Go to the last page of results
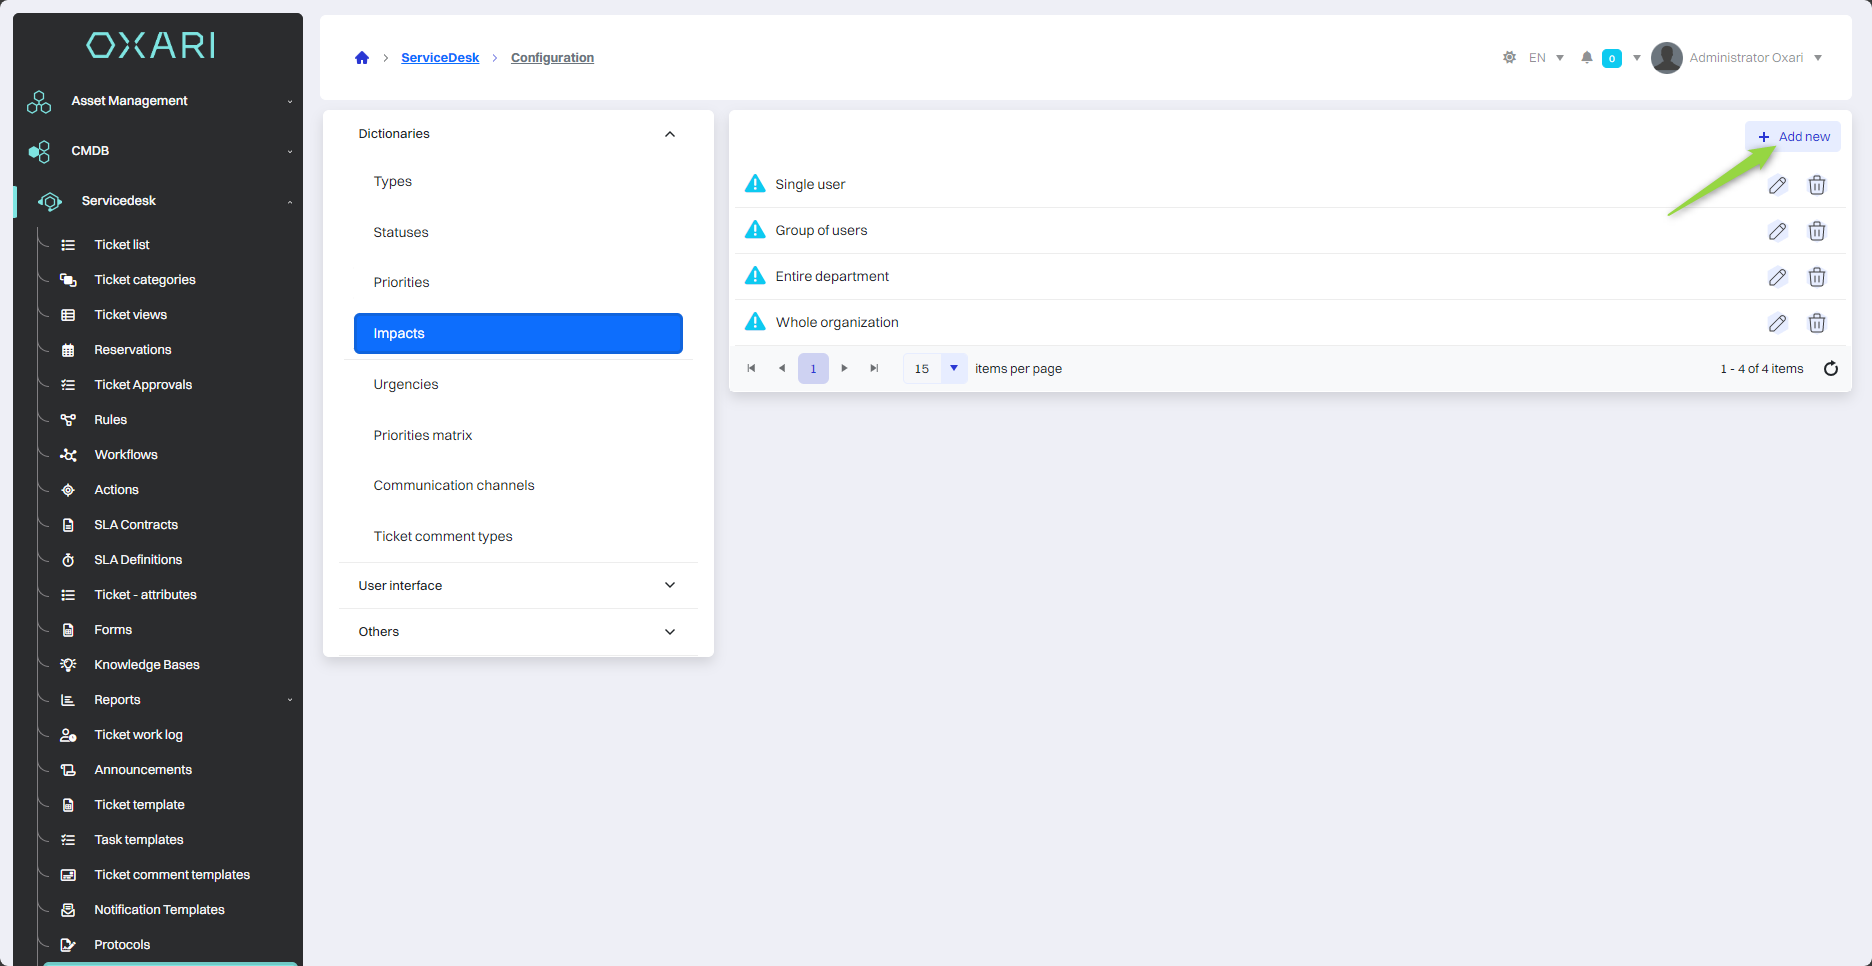 point(875,369)
